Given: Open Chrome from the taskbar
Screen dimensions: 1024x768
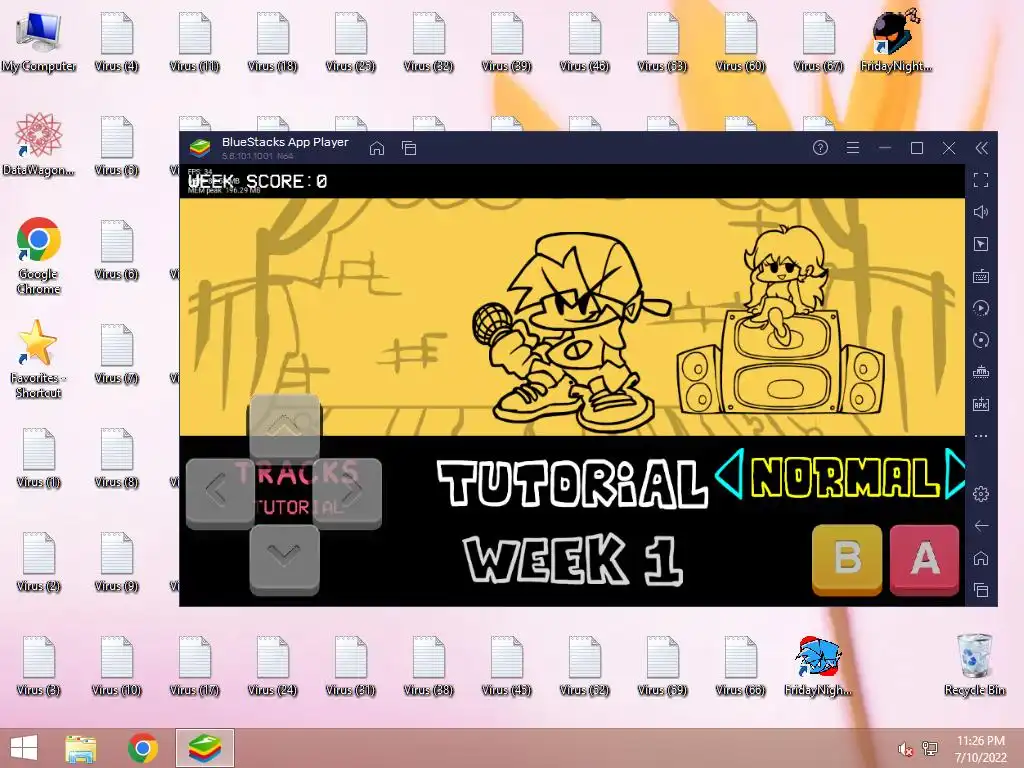Looking at the screenshot, I should tap(142, 748).
